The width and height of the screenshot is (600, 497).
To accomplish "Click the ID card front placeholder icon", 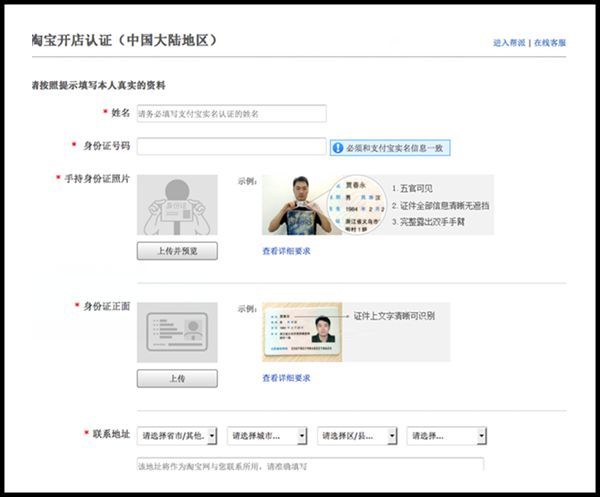I will pos(177,332).
